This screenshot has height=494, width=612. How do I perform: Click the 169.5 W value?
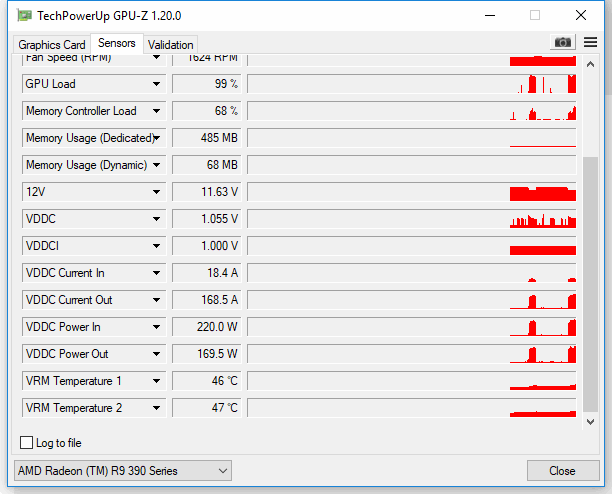(x=207, y=354)
